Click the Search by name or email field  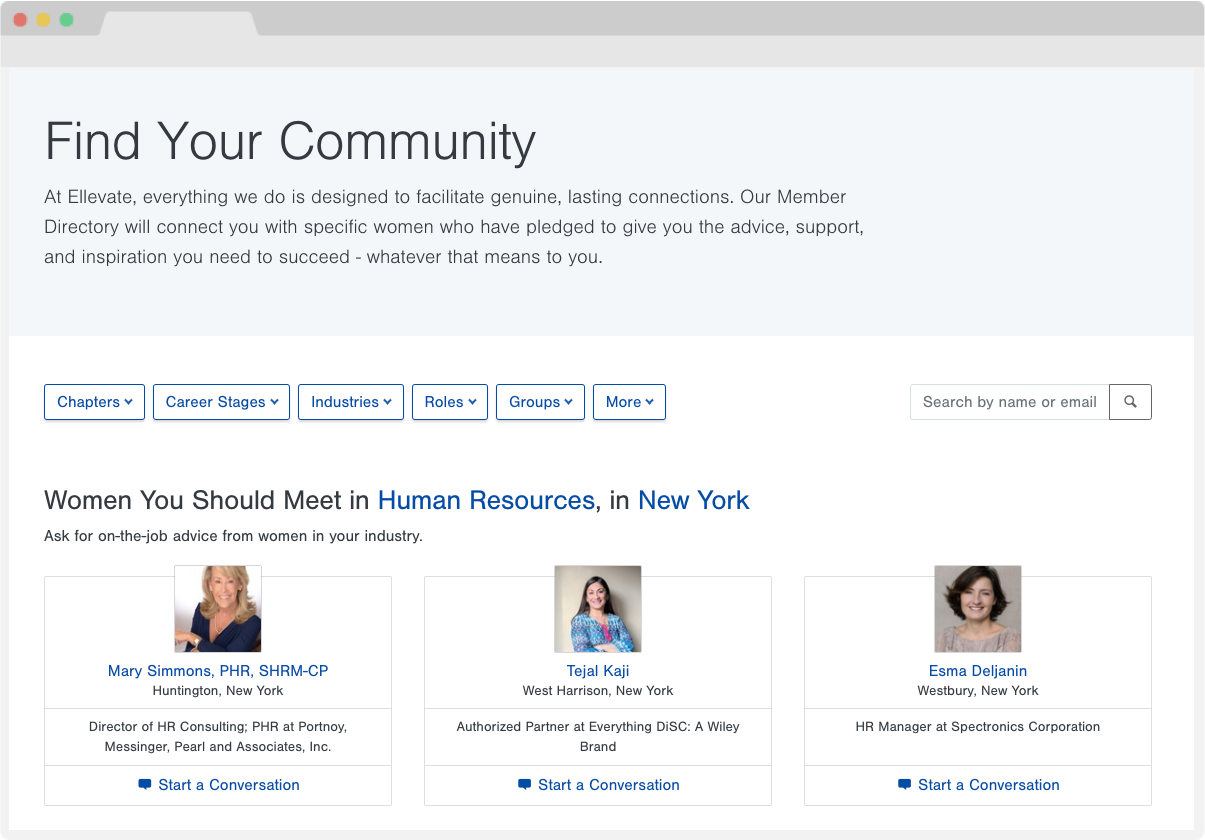point(1008,402)
